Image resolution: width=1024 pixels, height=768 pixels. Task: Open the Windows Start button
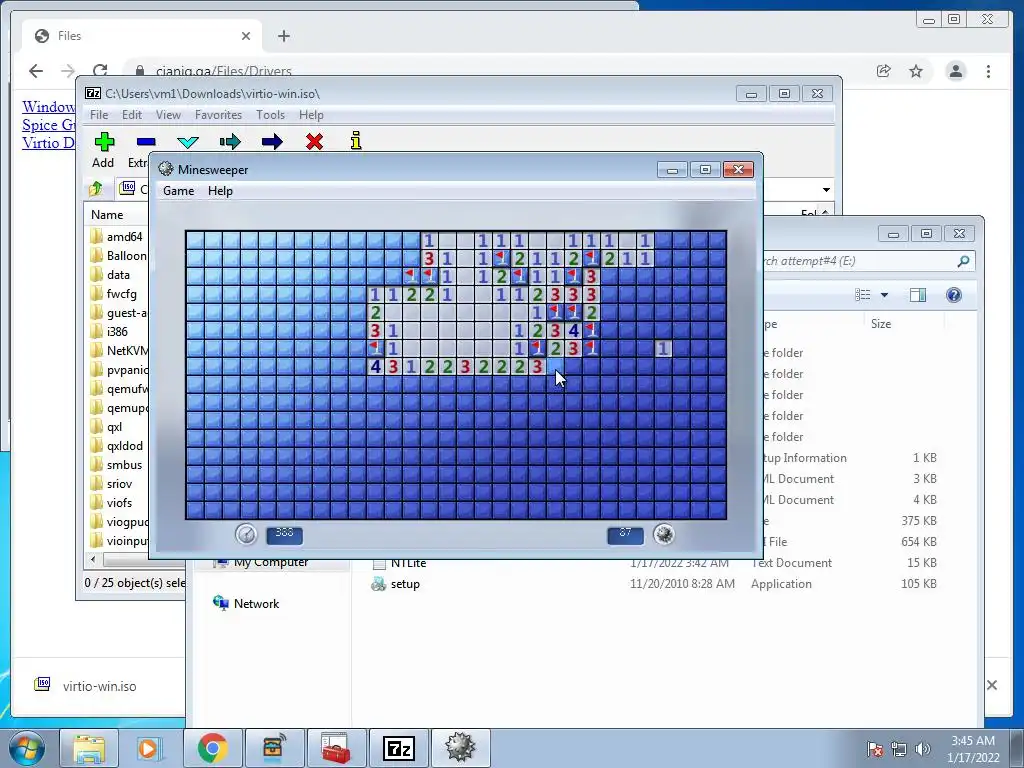26,748
